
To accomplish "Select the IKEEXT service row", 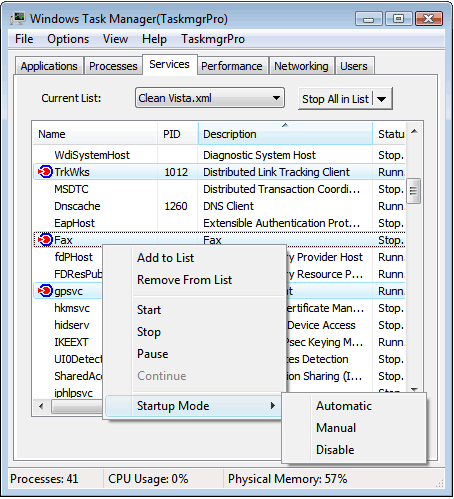I will [71, 342].
